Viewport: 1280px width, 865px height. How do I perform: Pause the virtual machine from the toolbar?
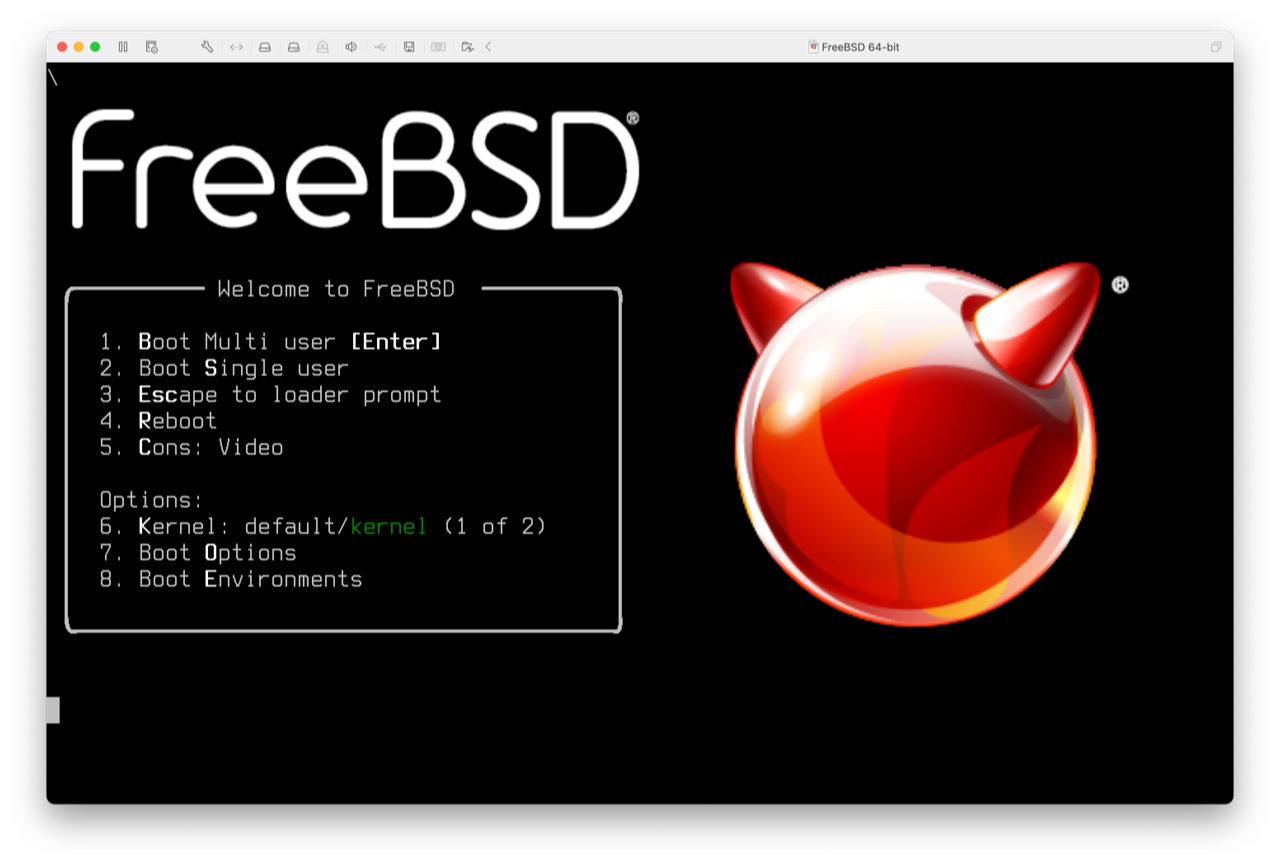pos(123,47)
